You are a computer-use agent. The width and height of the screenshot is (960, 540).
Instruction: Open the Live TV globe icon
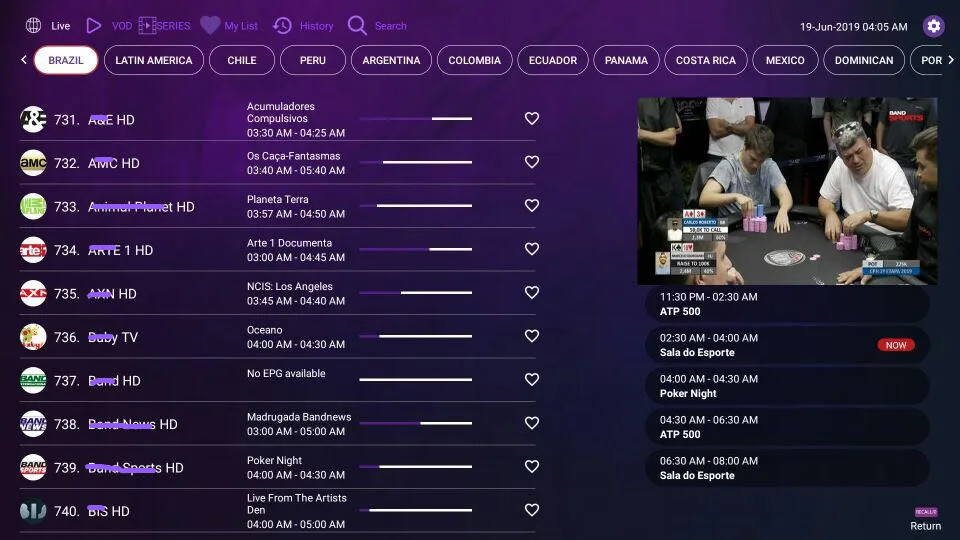coord(33,26)
